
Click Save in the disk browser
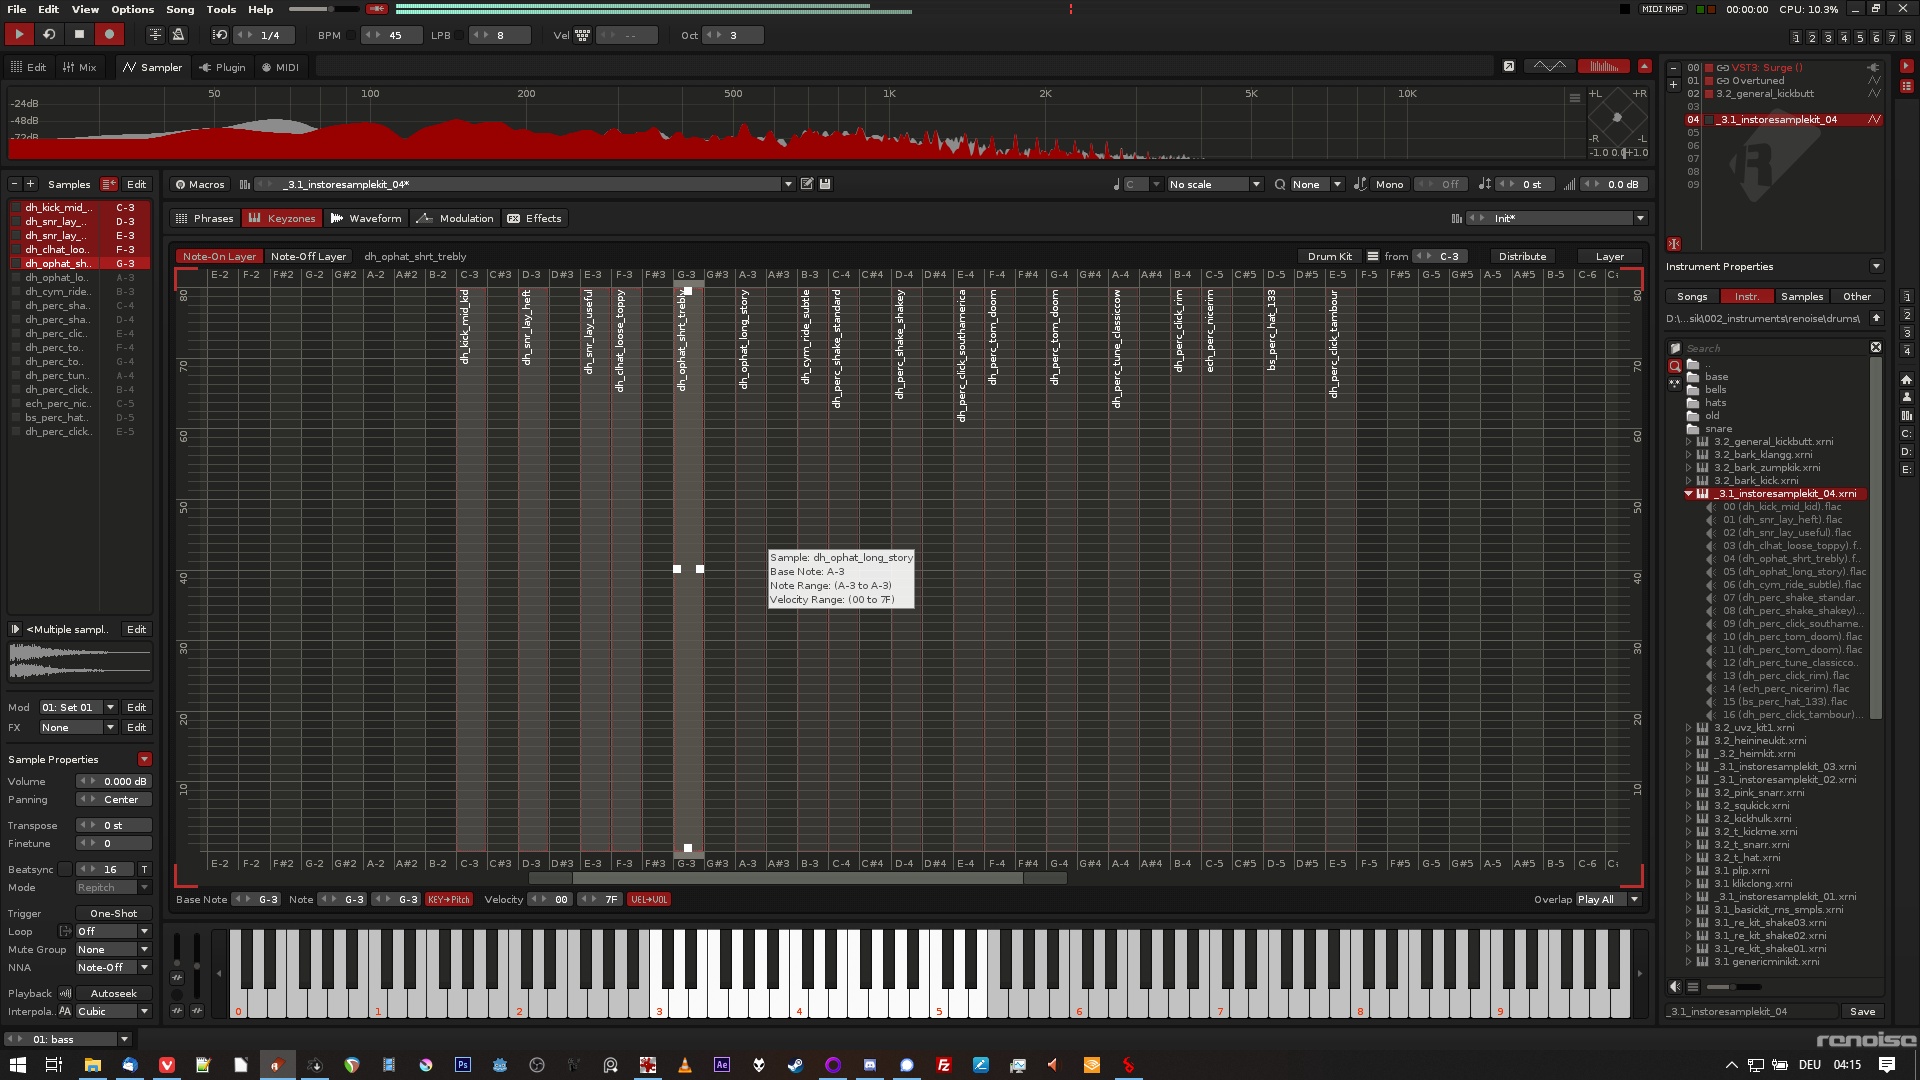click(1862, 1012)
